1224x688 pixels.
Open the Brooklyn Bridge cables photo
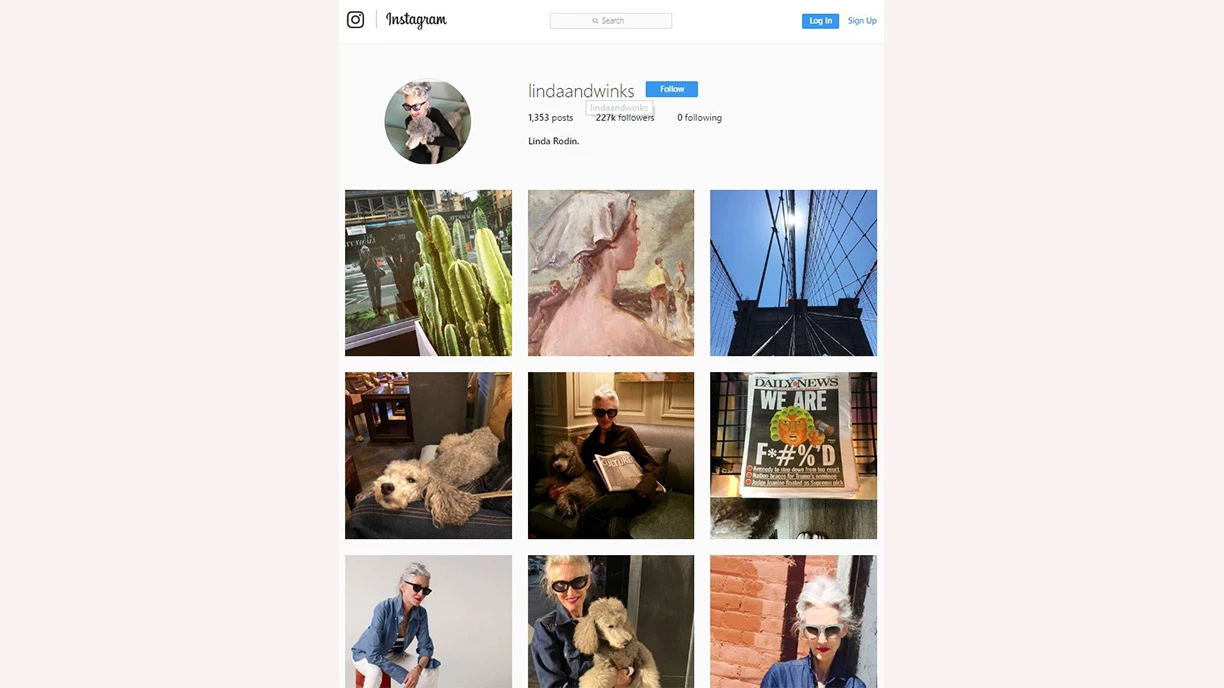[x=793, y=273]
